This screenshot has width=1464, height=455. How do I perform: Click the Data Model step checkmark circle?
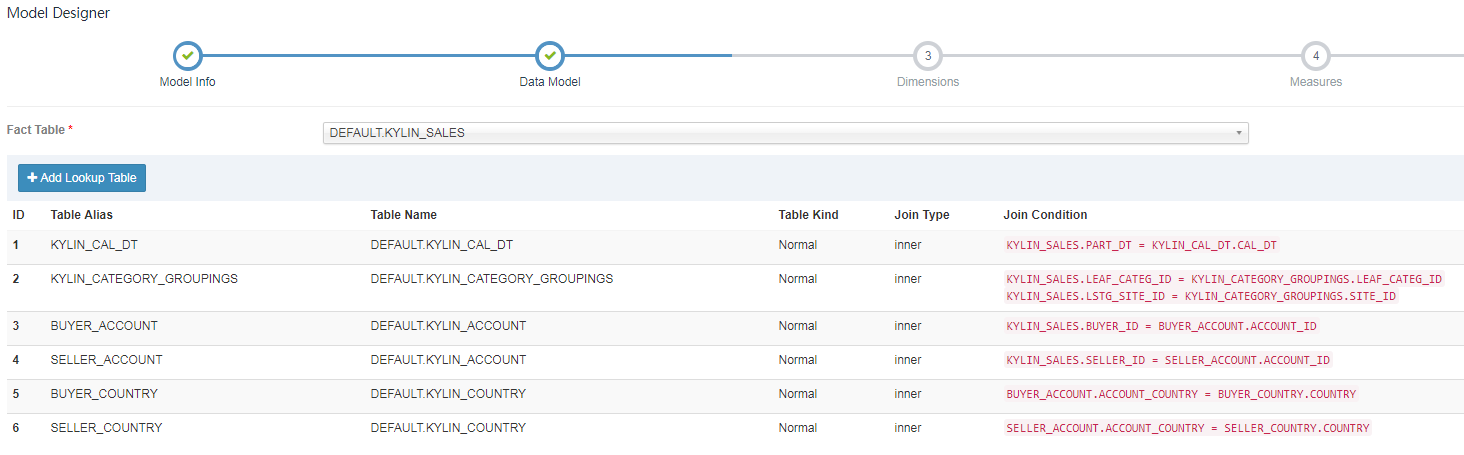(x=550, y=56)
